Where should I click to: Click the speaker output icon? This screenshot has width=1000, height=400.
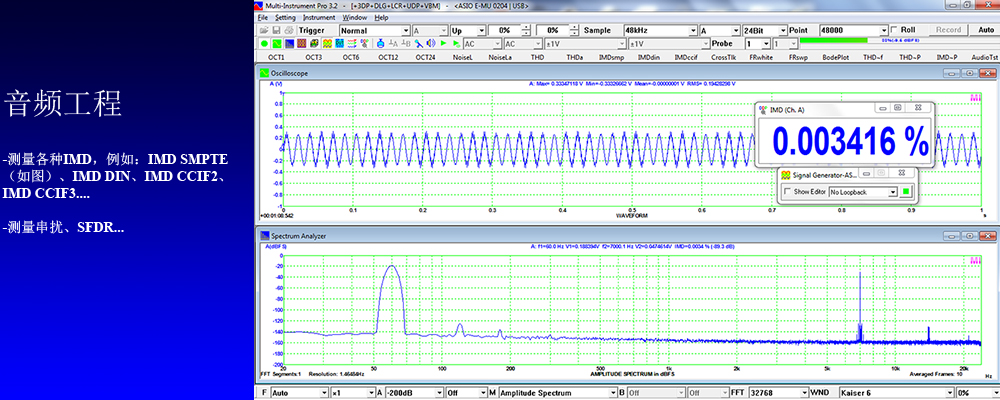tap(431, 43)
